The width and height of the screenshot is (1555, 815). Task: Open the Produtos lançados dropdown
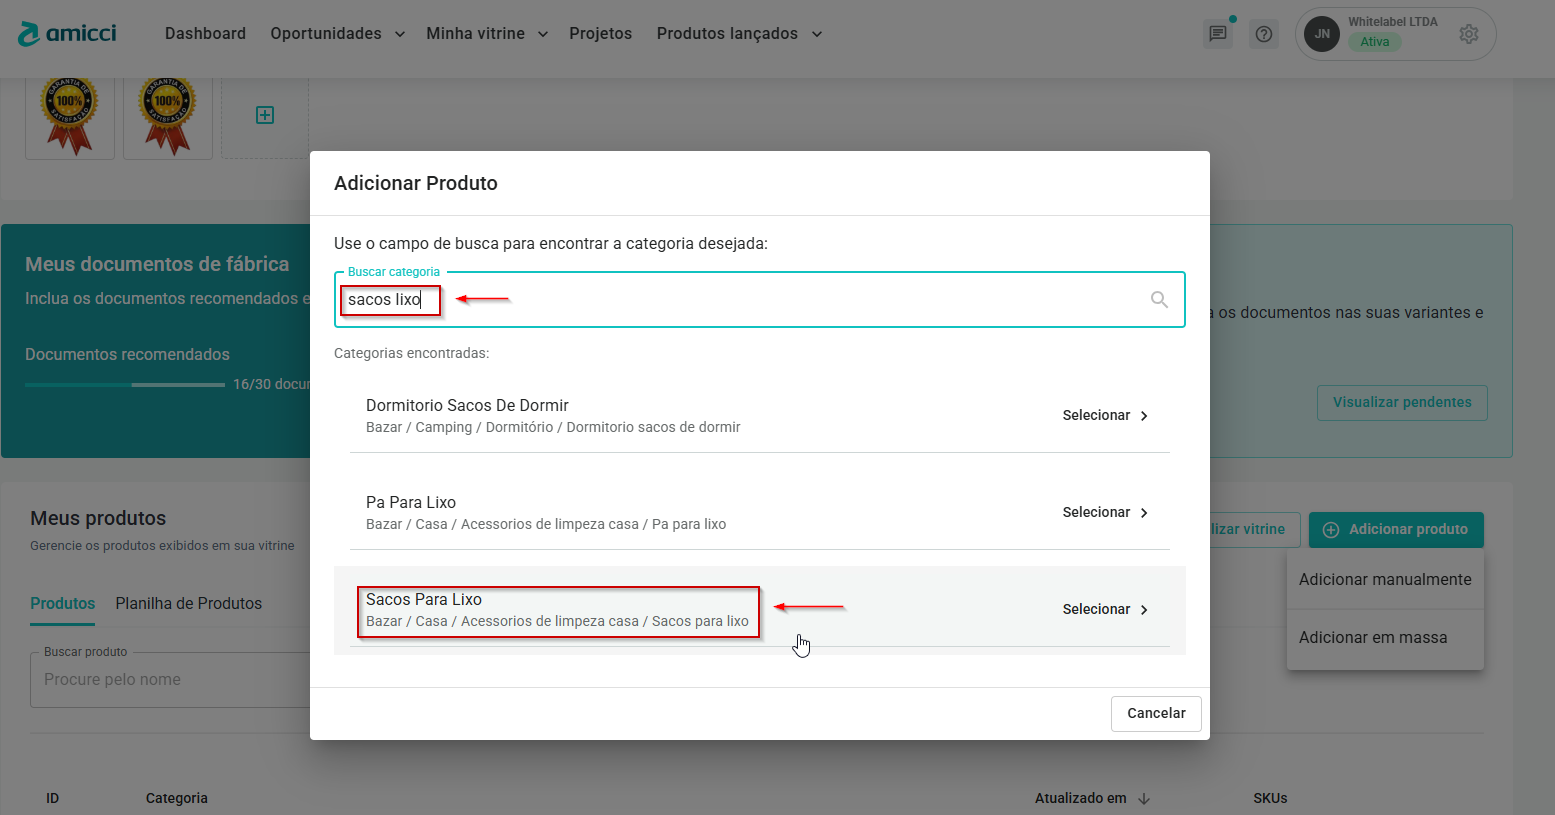click(739, 34)
